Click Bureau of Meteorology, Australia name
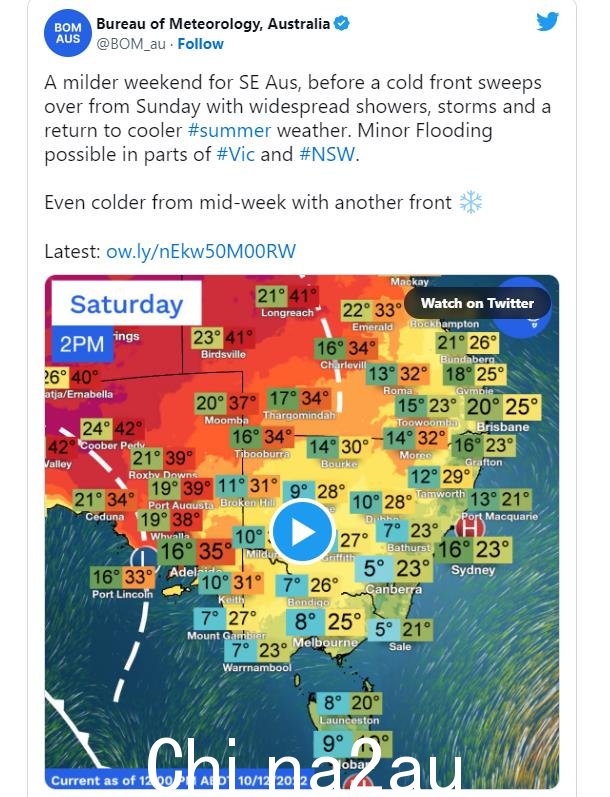The width and height of the screenshot is (610, 797). pyautogui.click(x=213, y=23)
